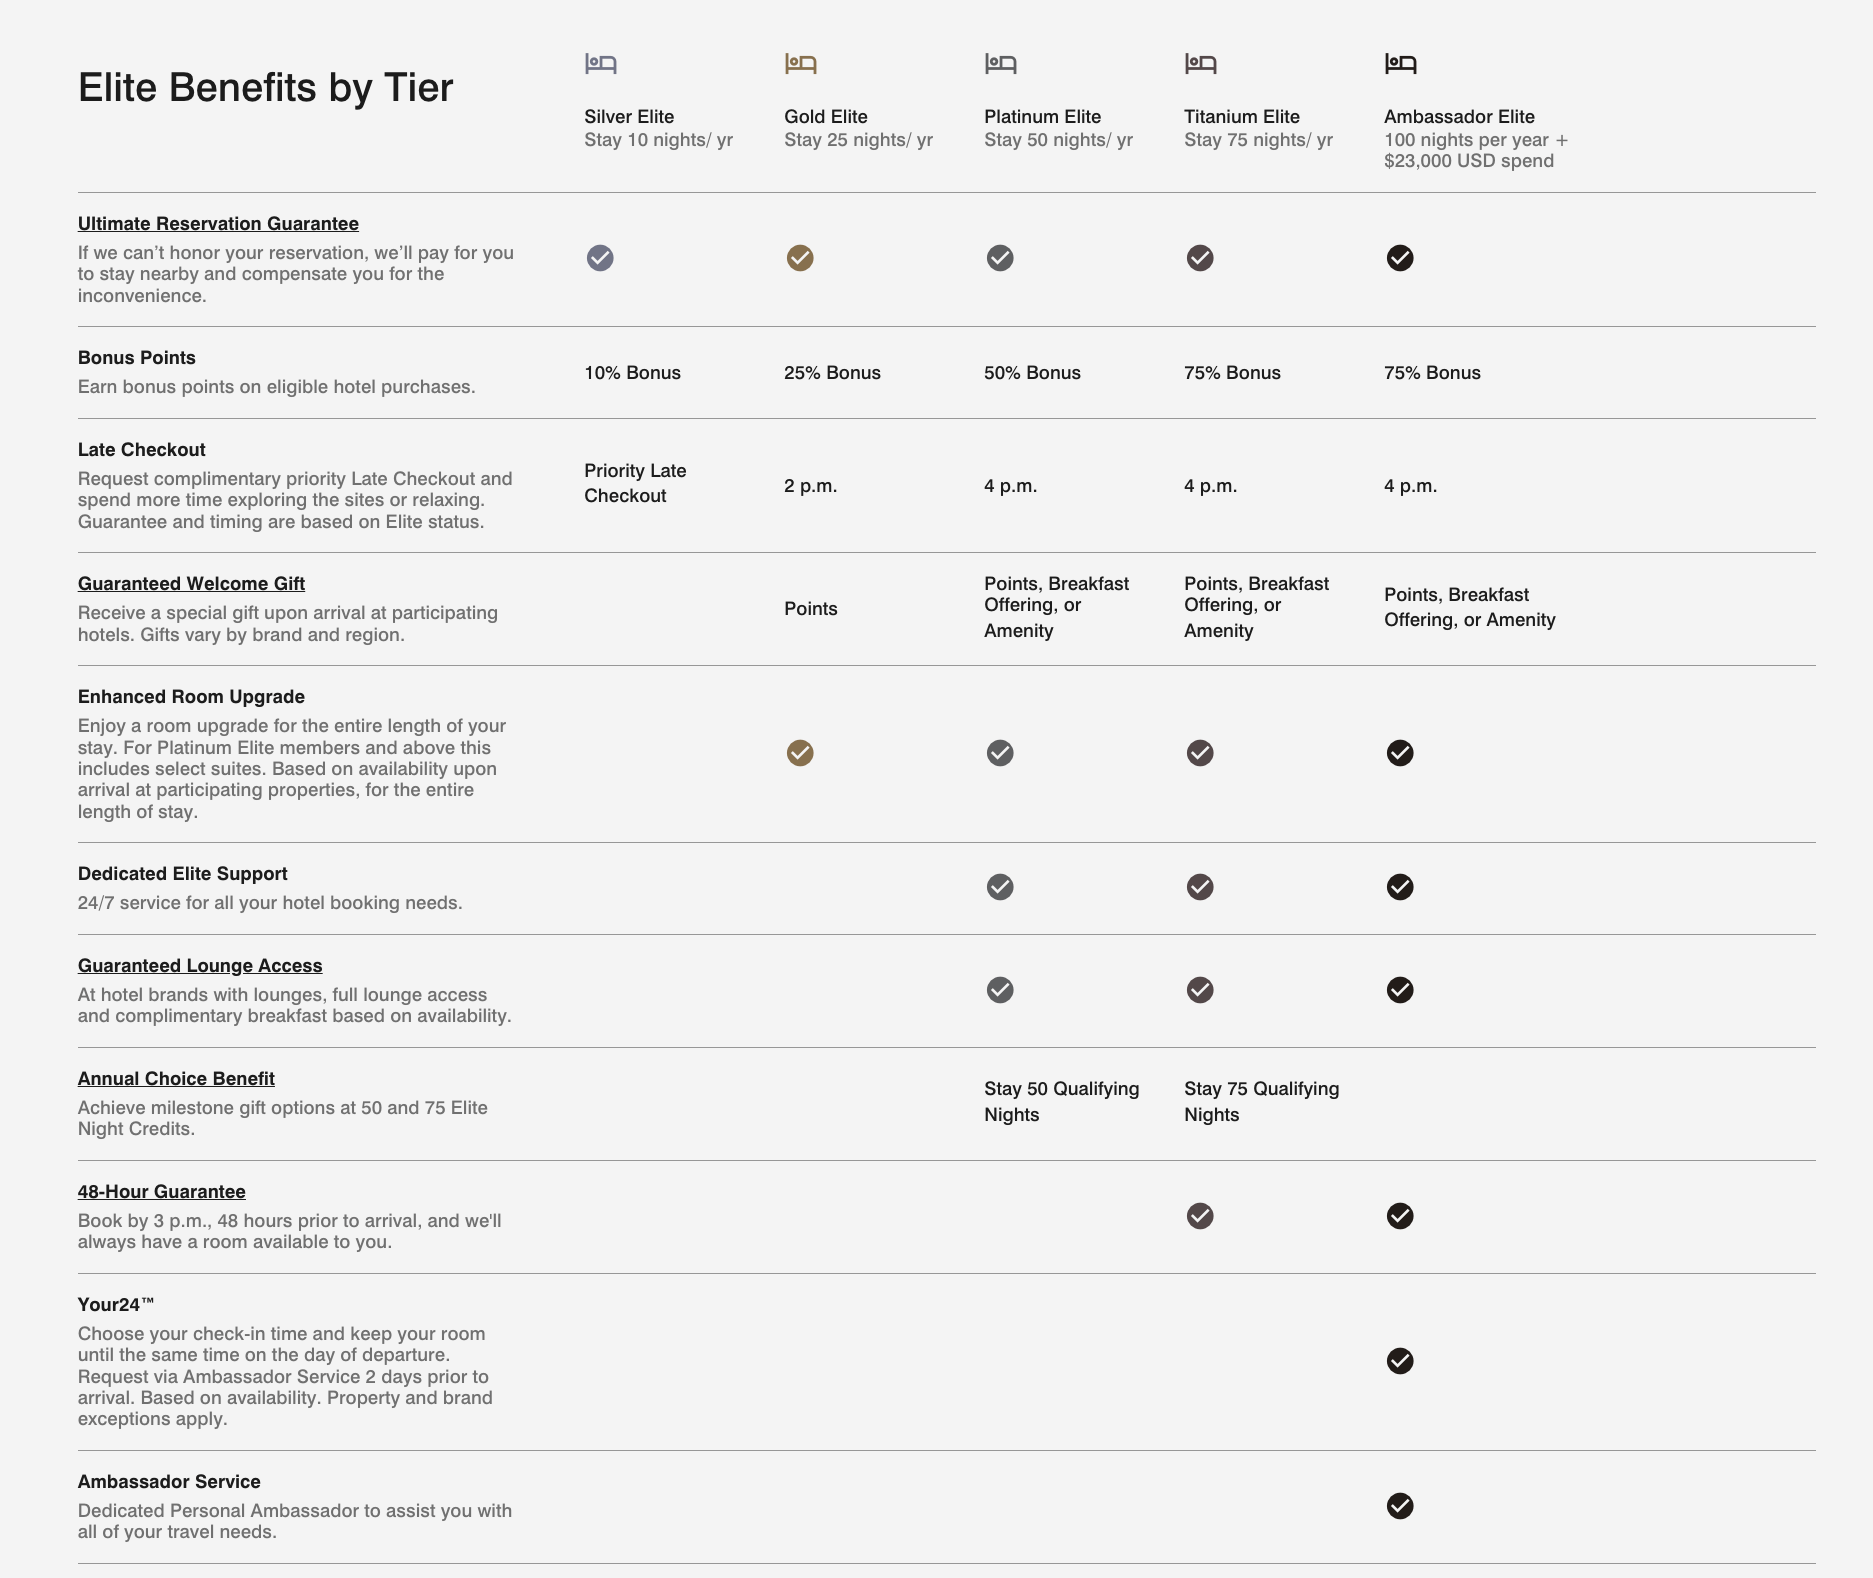Screen dimensions: 1873x1578
Task: Click the Silver Elite bed icon
Action: click(600, 64)
